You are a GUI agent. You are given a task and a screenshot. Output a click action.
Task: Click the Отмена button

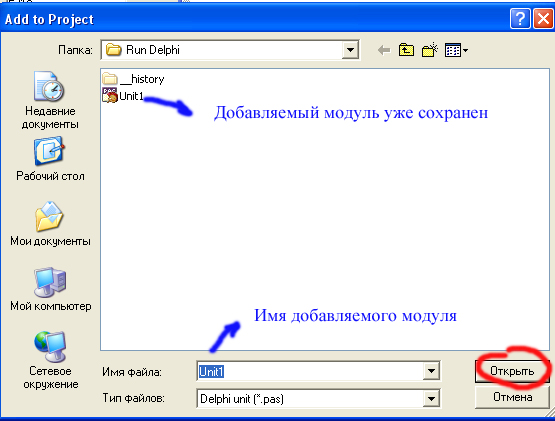click(x=512, y=397)
